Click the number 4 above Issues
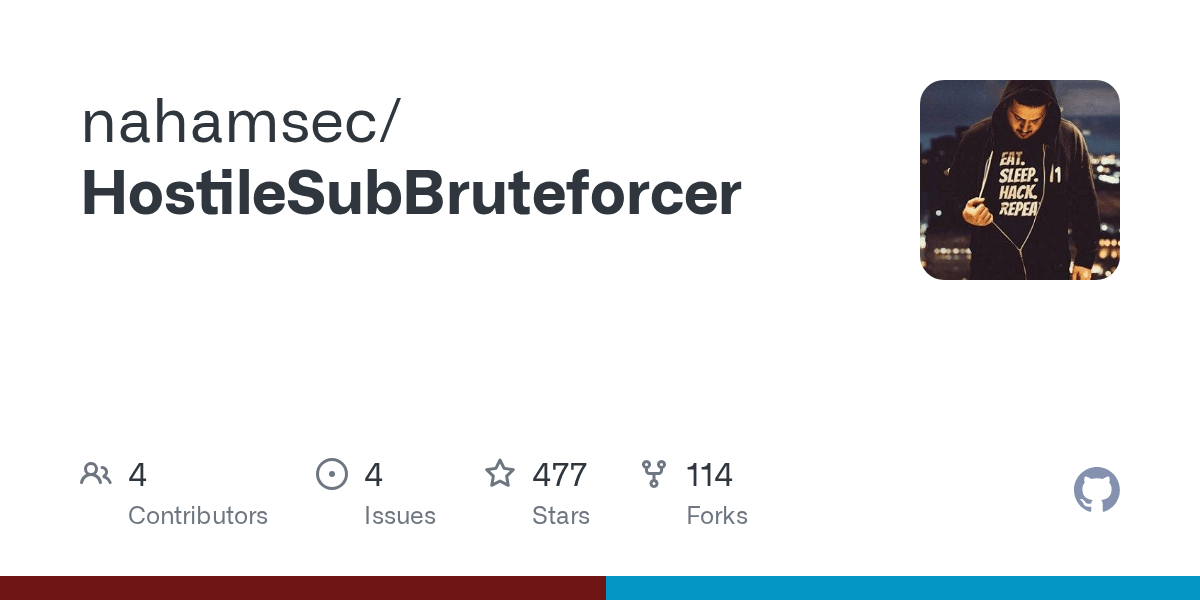Image resolution: width=1200 pixels, height=600 pixels. click(374, 475)
